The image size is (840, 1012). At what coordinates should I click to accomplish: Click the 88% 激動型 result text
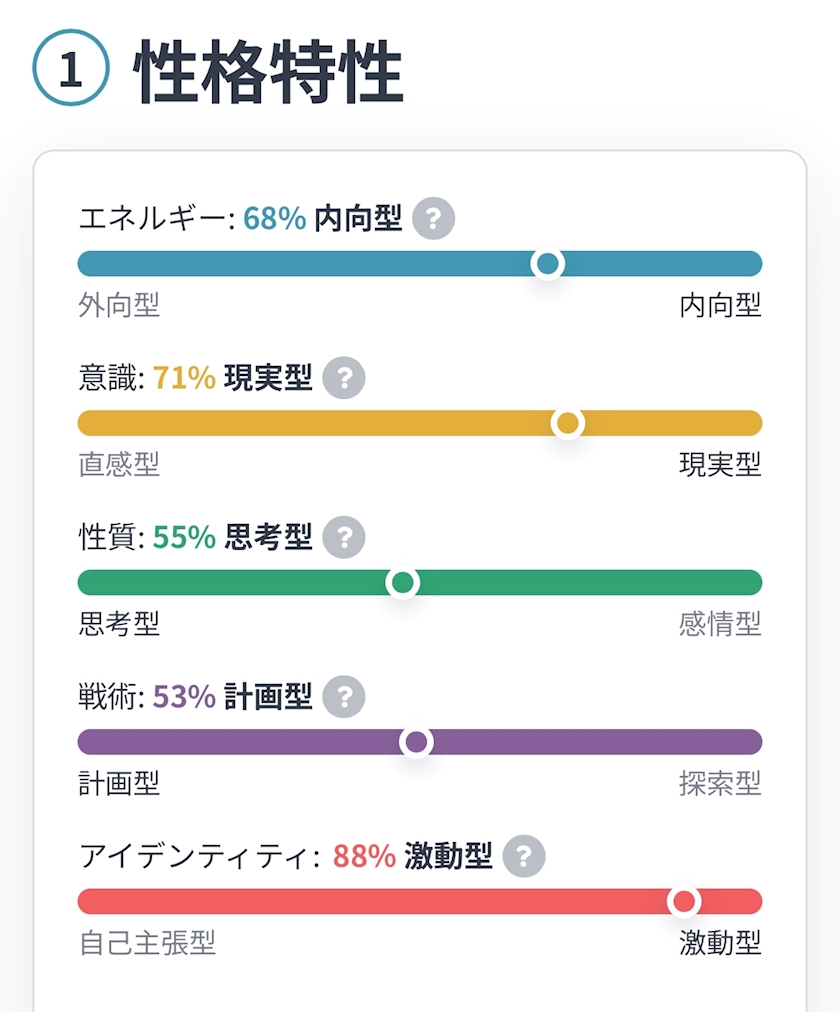click(x=412, y=856)
